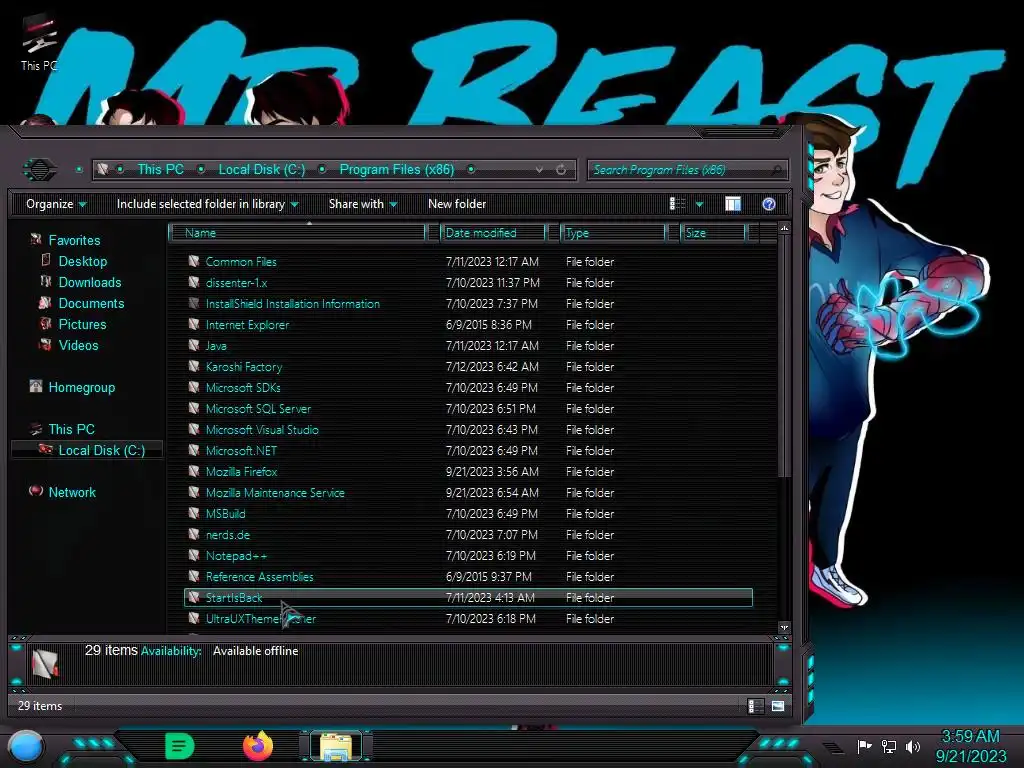This screenshot has height=768, width=1024.
Task: Open the Start orb on the taskbar
Action: pos(25,746)
